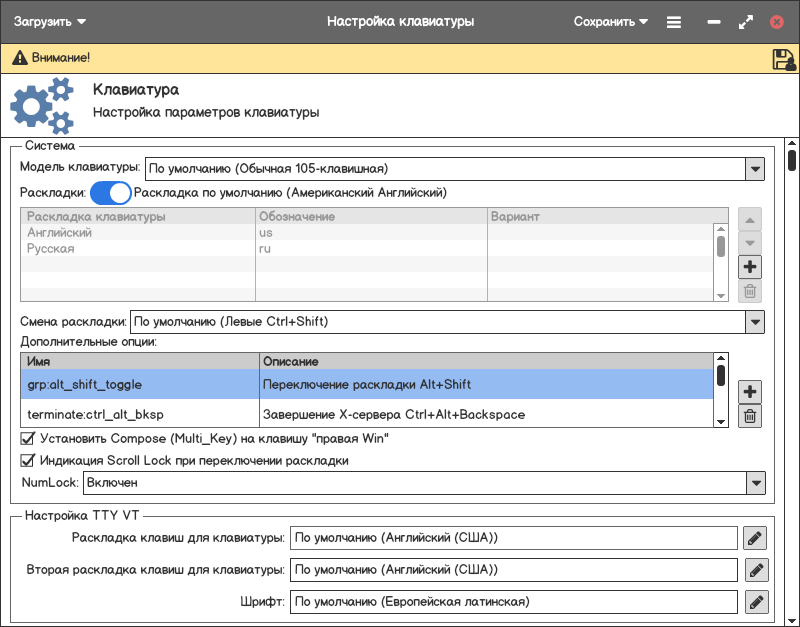This screenshot has width=800, height=627.
Task: Open the hamburger menu in title bar
Action: [674, 21]
